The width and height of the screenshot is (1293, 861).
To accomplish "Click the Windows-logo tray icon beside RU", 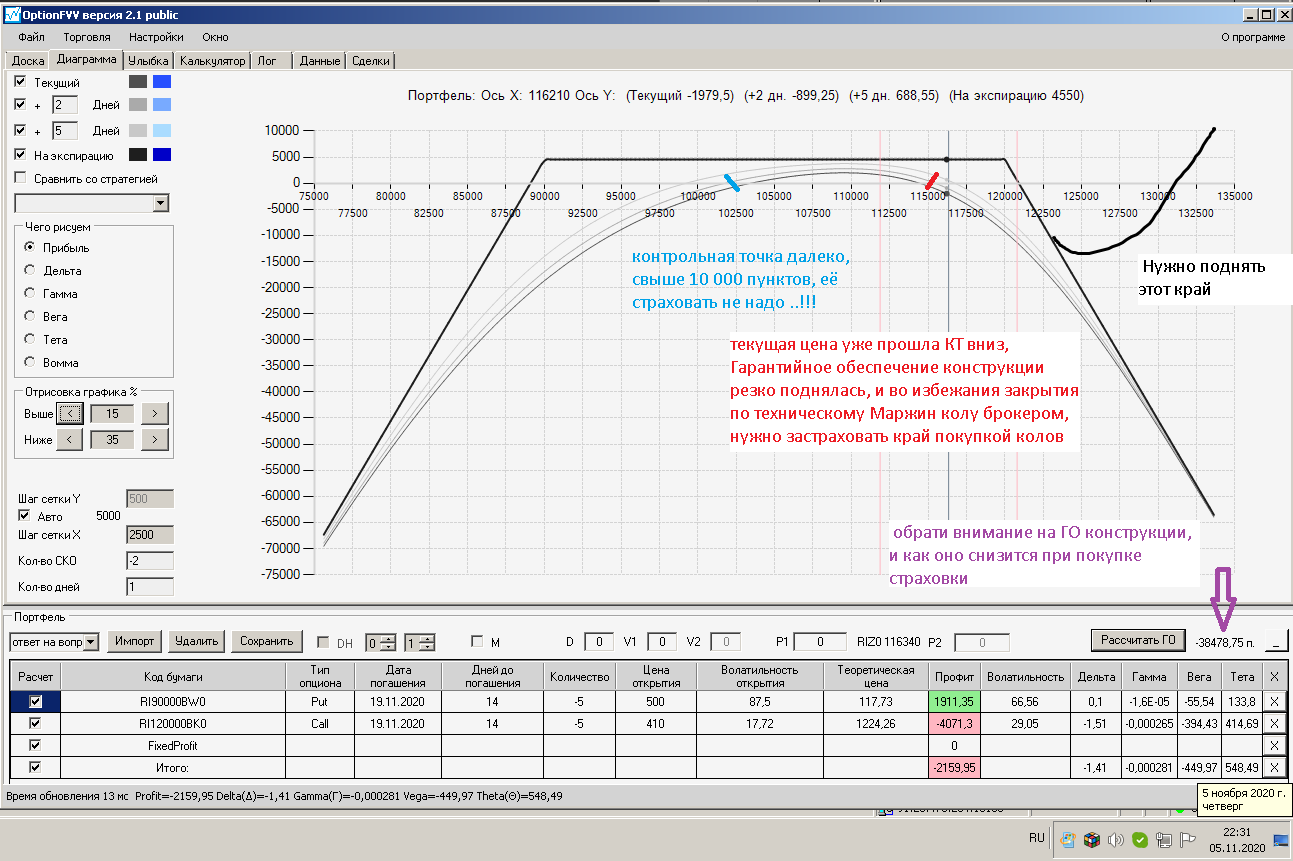I will [x=1068, y=840].
